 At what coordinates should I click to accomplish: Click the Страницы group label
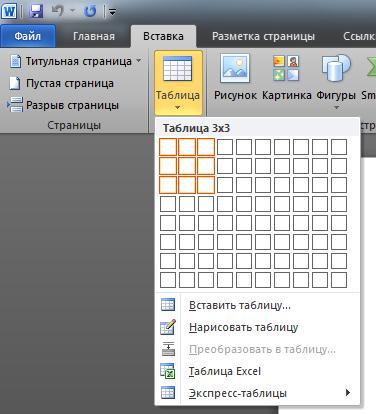coord(74,125)
